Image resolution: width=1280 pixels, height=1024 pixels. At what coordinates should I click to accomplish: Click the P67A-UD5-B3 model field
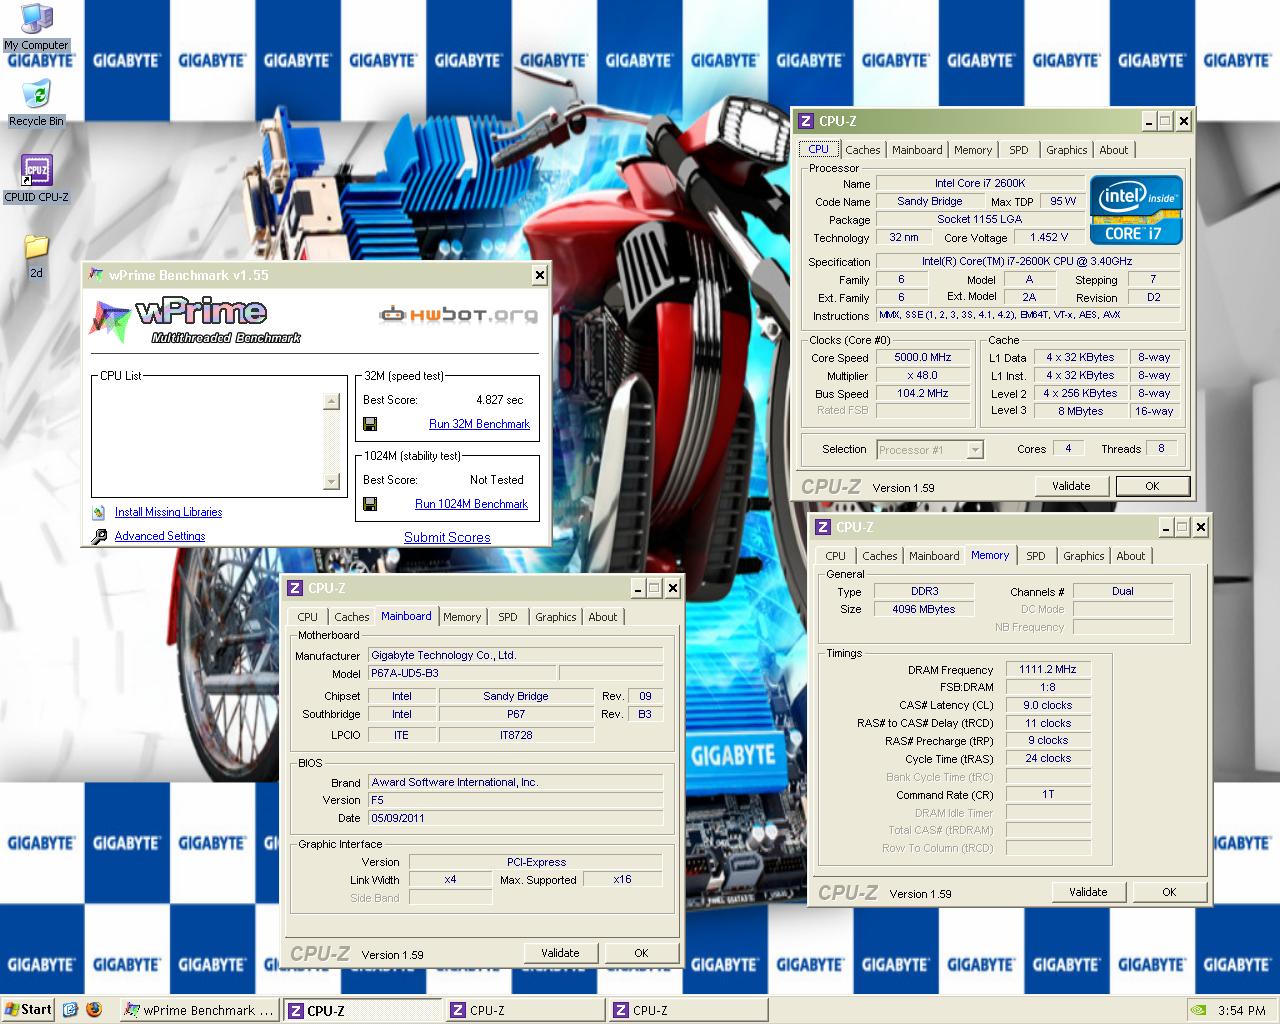coord(462,673)
